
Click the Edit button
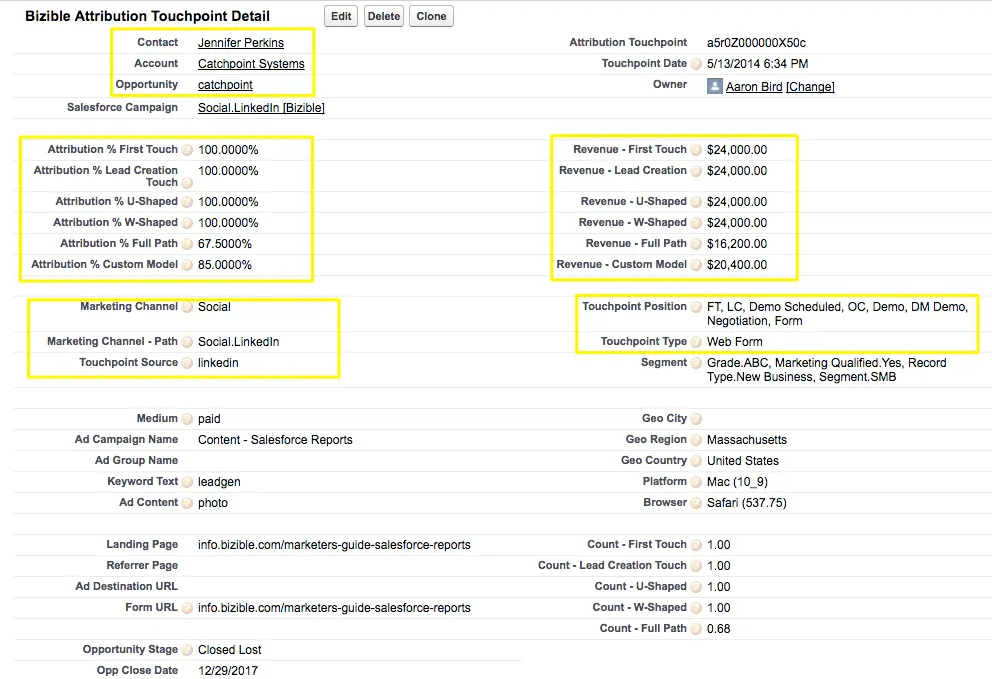pyautogui.click(x=341, y=16)
